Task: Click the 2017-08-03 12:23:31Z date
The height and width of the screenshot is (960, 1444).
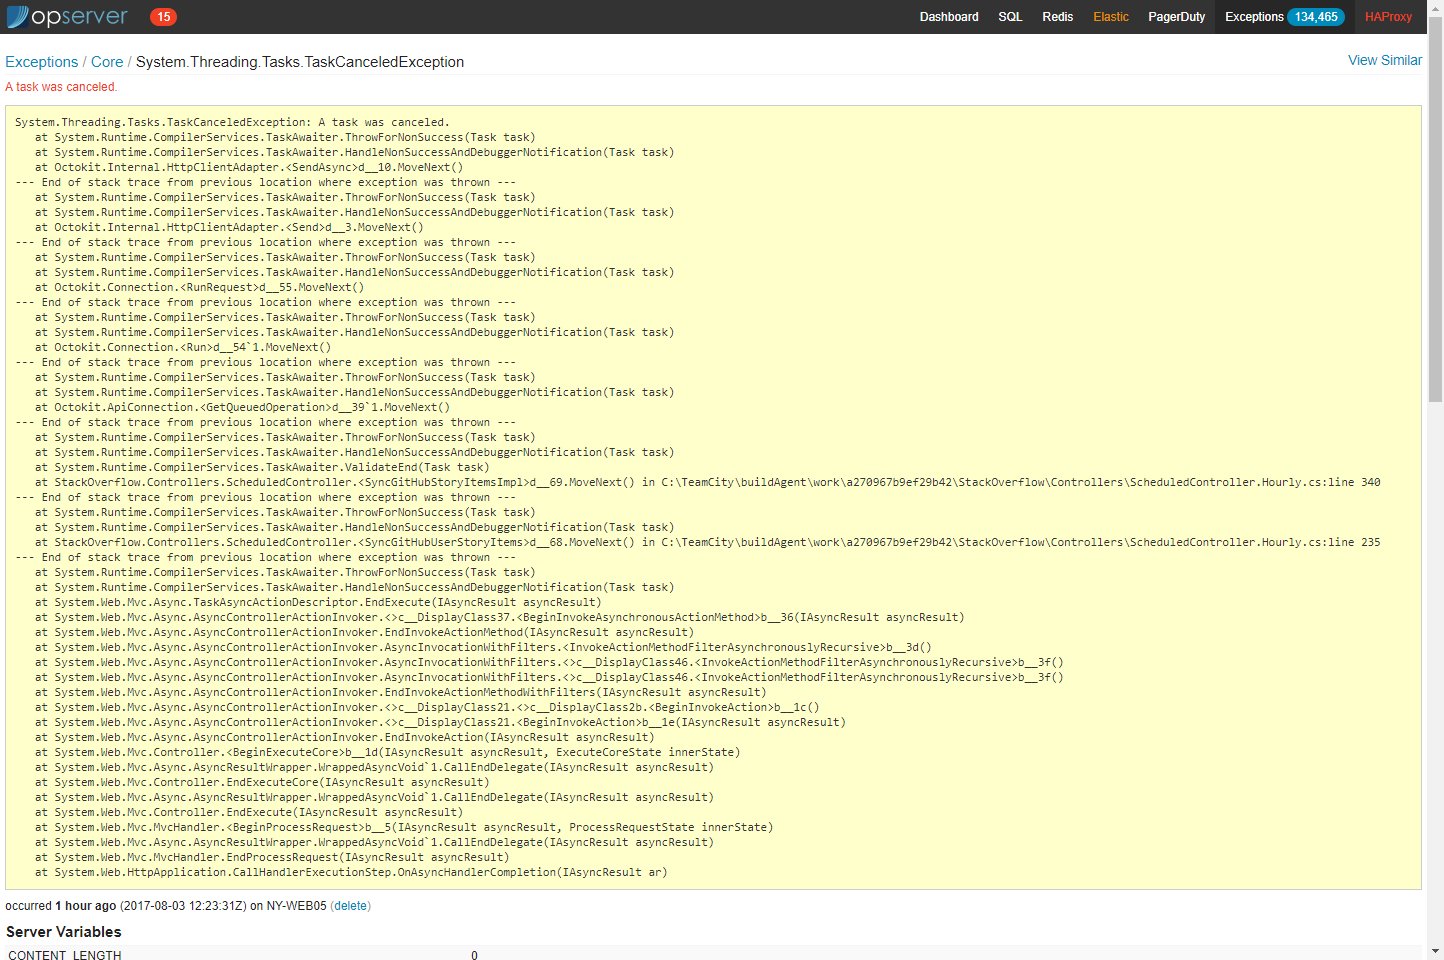Action: click(184, 906)
